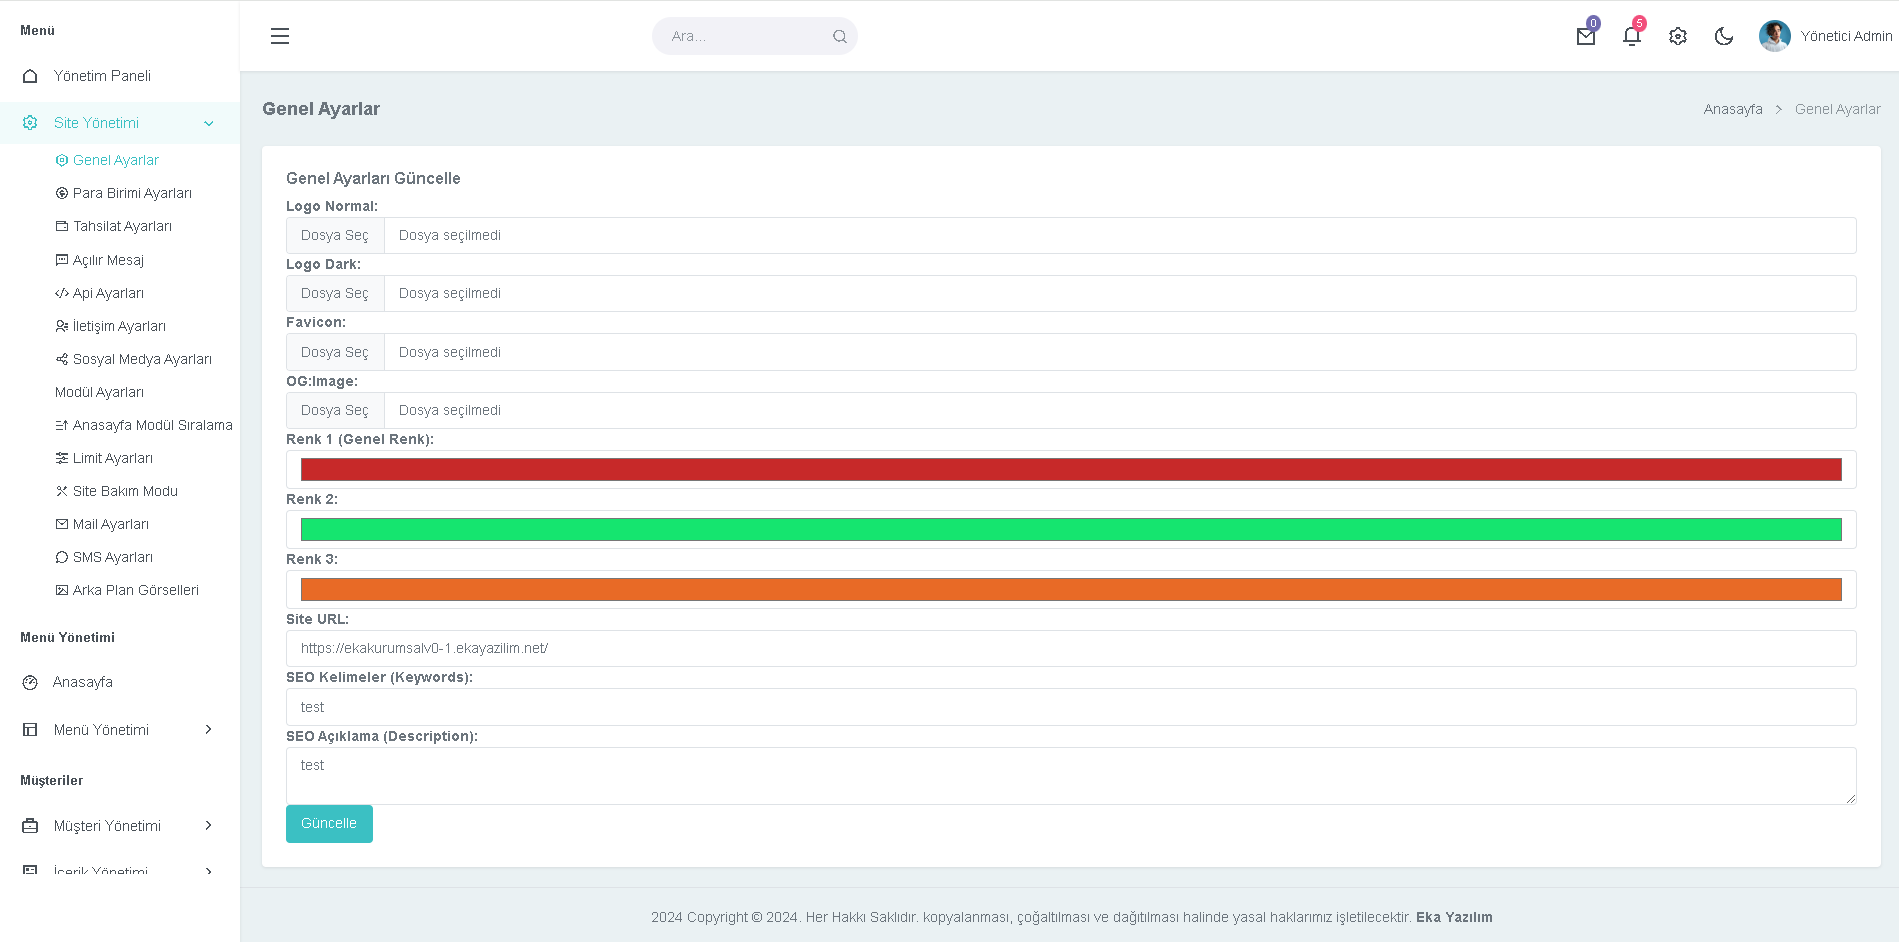Focus the Site URL input

click(1071, 648)
